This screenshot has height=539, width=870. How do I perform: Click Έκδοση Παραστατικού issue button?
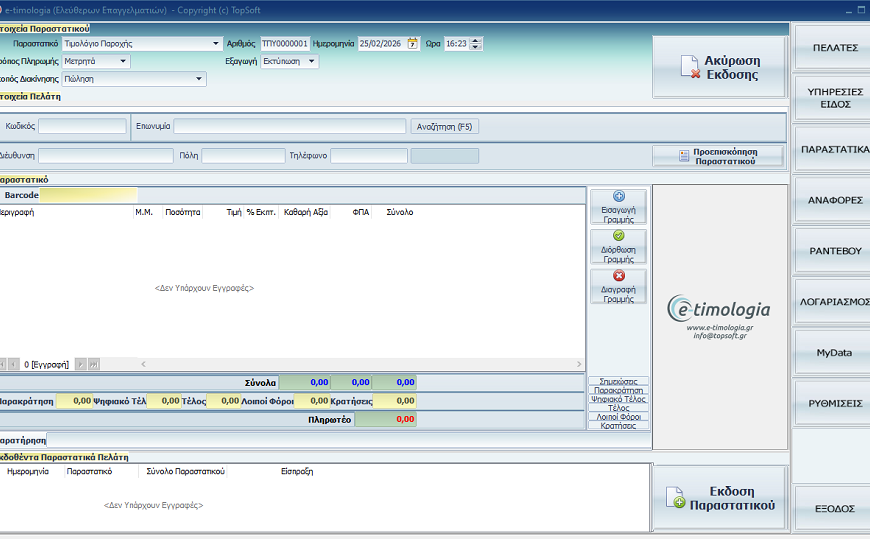(718, 498)
